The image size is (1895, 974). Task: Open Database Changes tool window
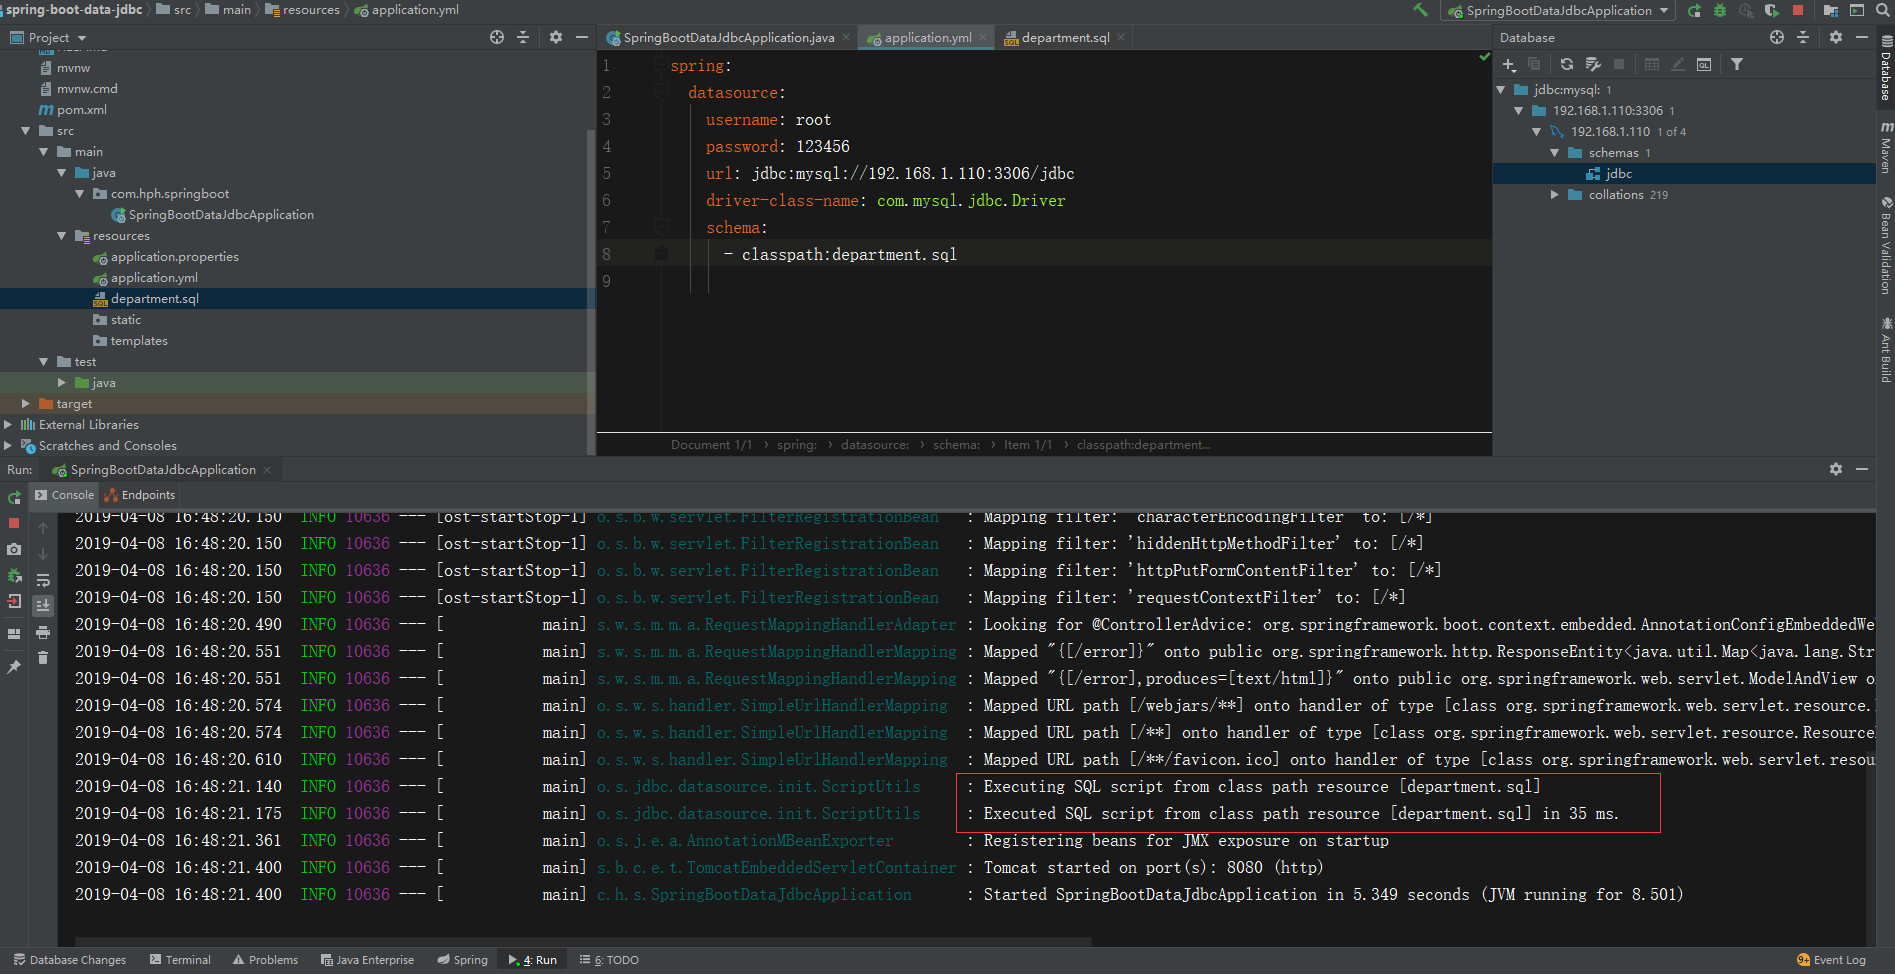pyautogui.click(x=70, y=960)
